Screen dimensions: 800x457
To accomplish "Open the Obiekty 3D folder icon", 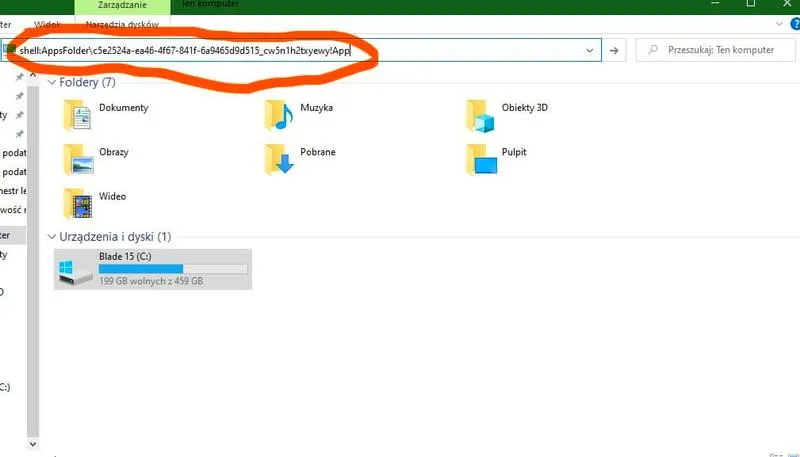I will pos(480,116).
